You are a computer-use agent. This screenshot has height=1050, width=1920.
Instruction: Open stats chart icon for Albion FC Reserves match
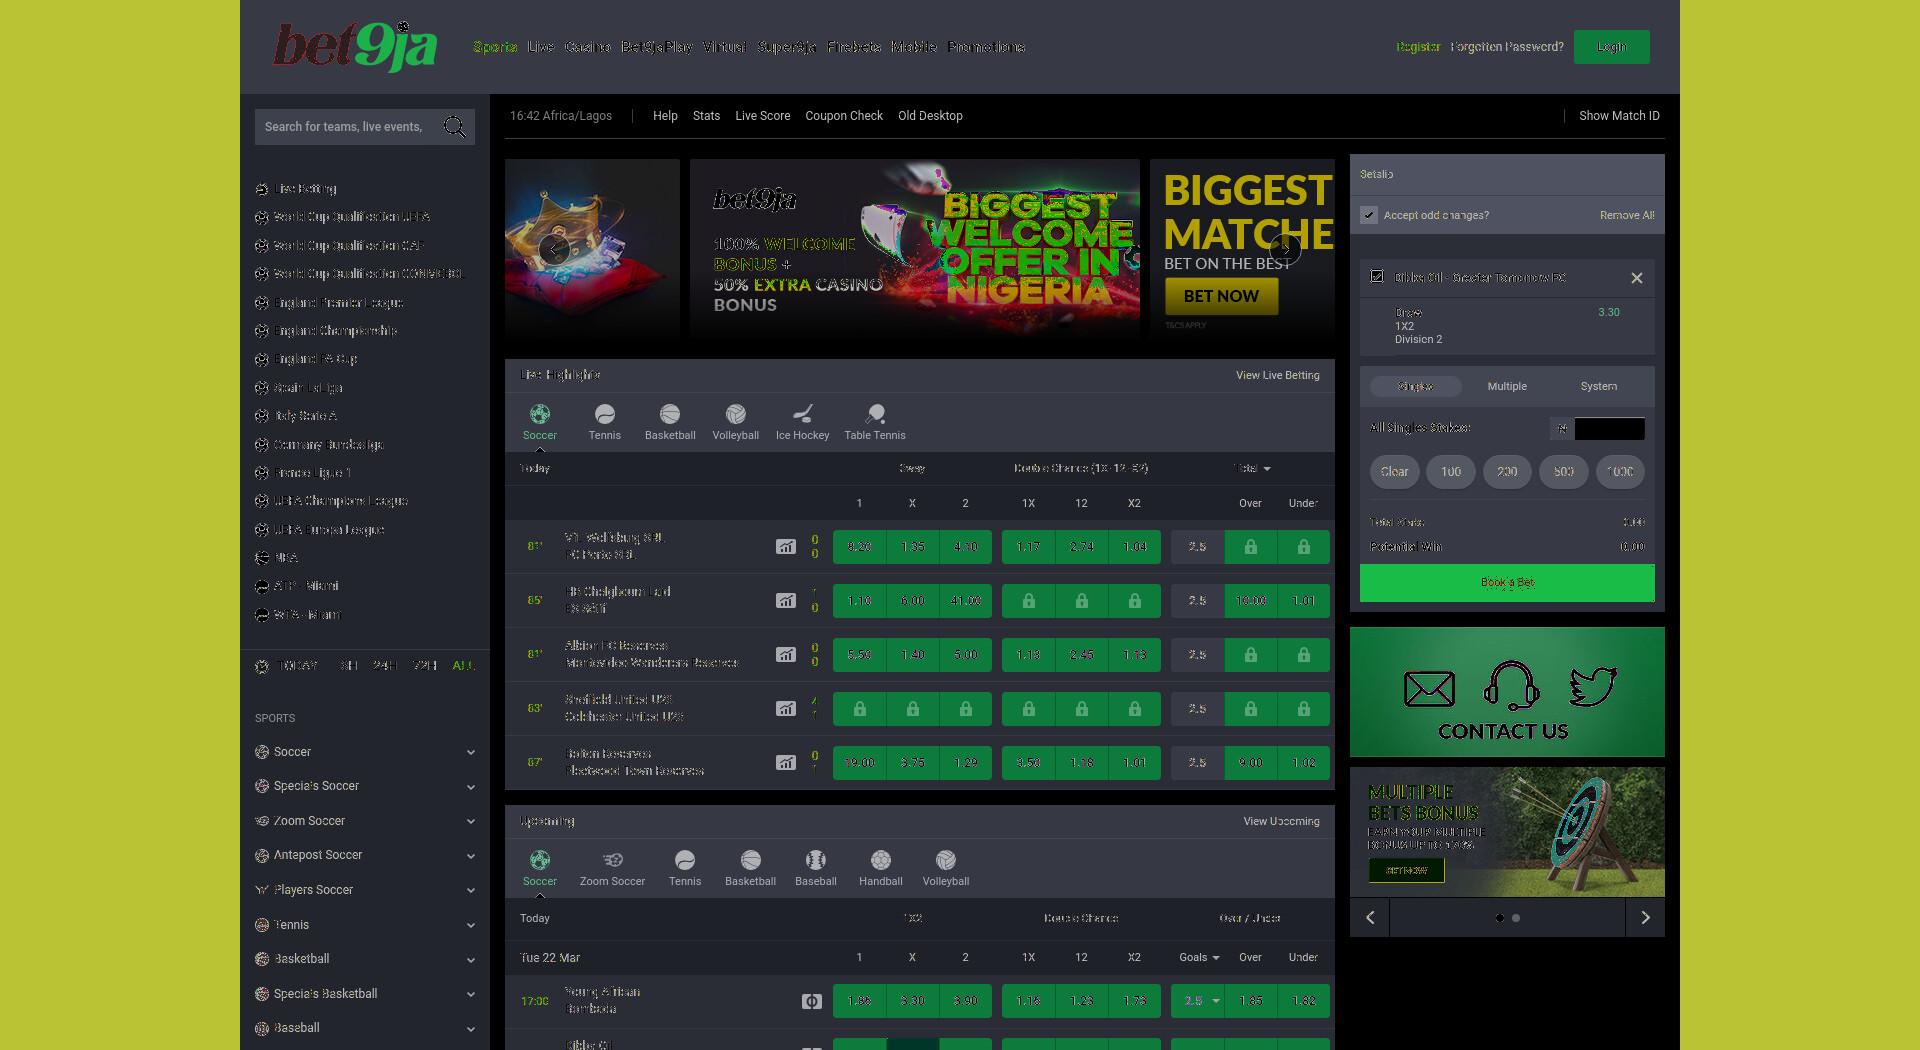point(786,655)
